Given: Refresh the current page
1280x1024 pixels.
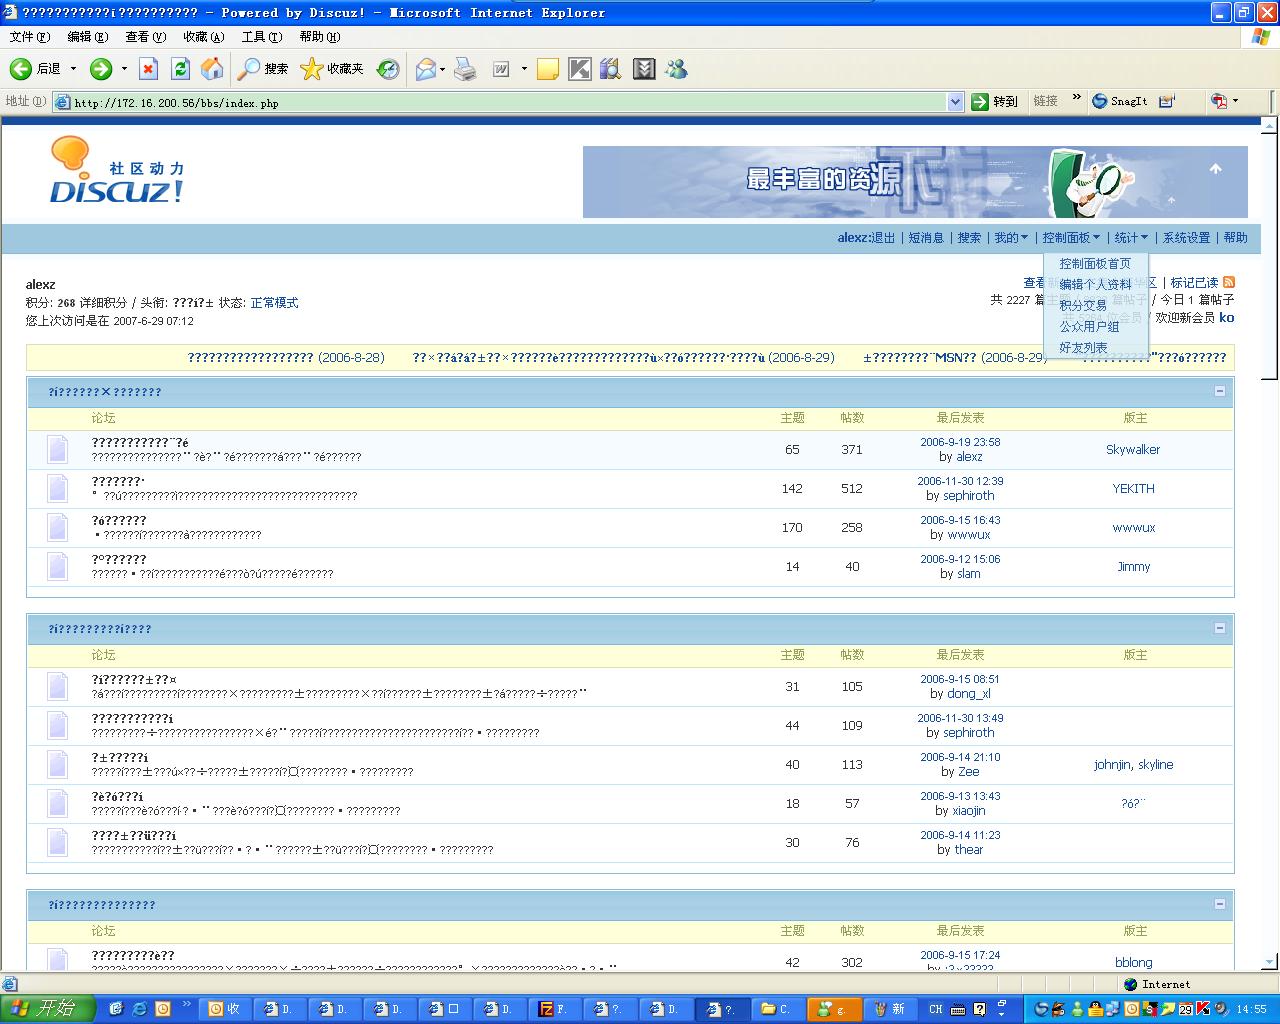Looking at the screenshot, I should click(180, 69).
